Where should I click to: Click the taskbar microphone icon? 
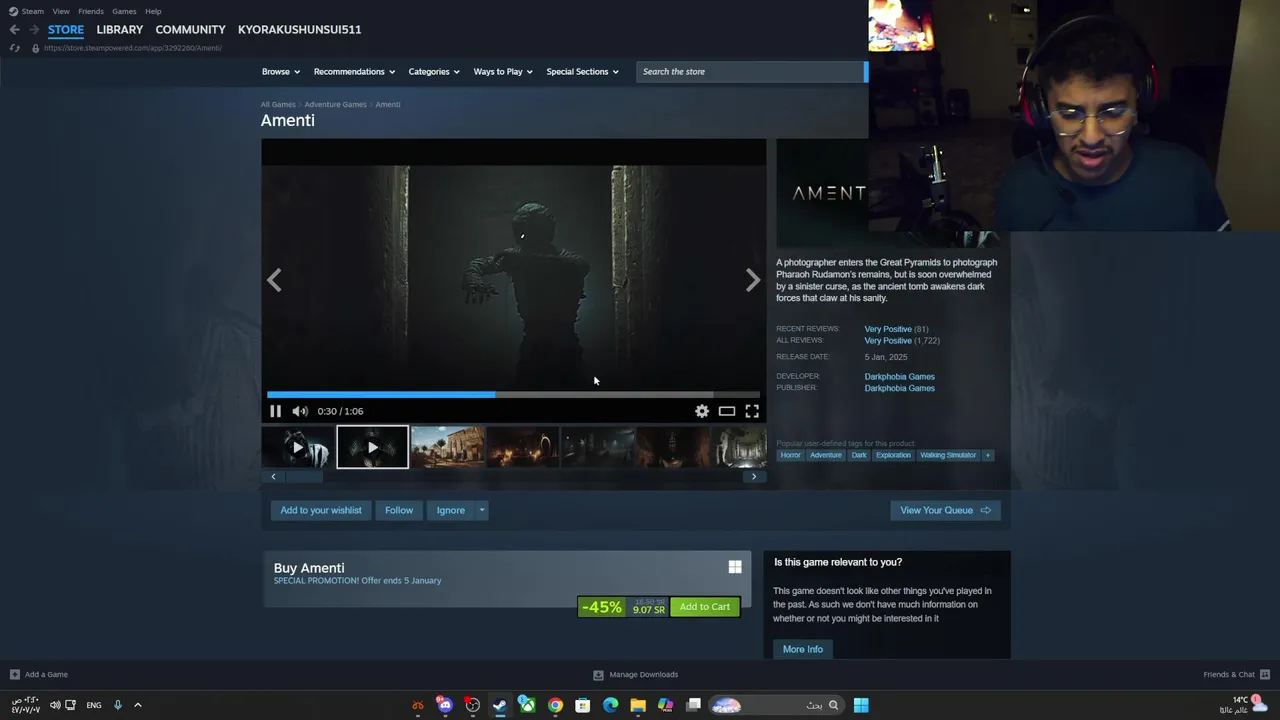[117, 705]
